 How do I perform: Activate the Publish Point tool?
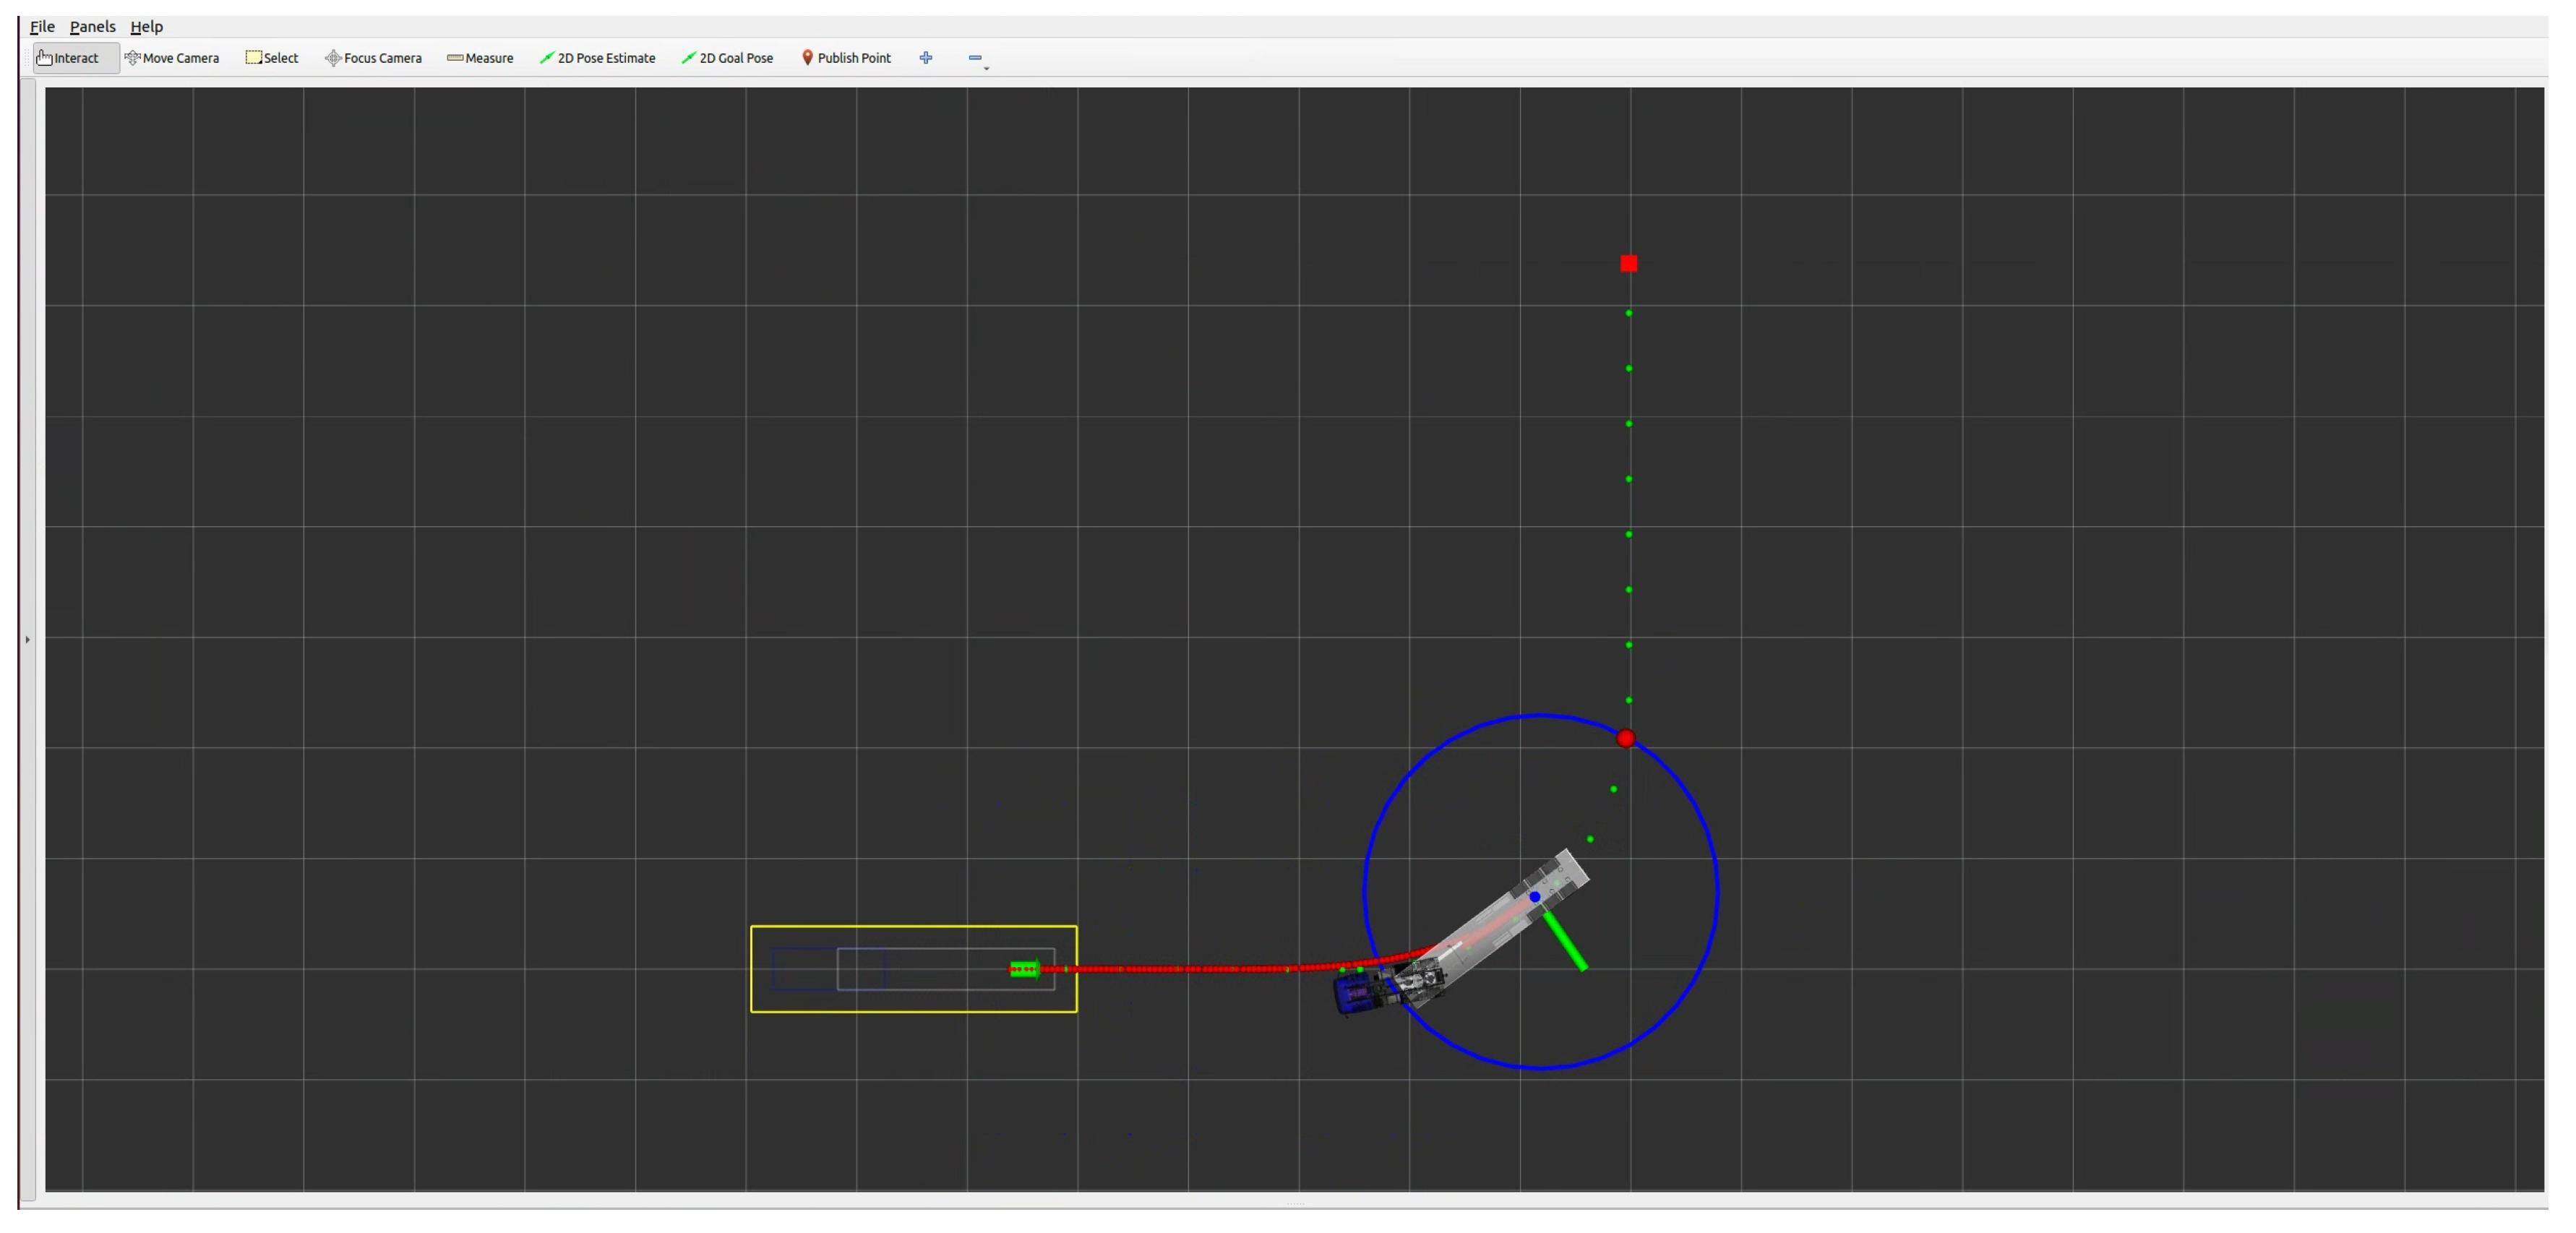[x=846, y=58]
